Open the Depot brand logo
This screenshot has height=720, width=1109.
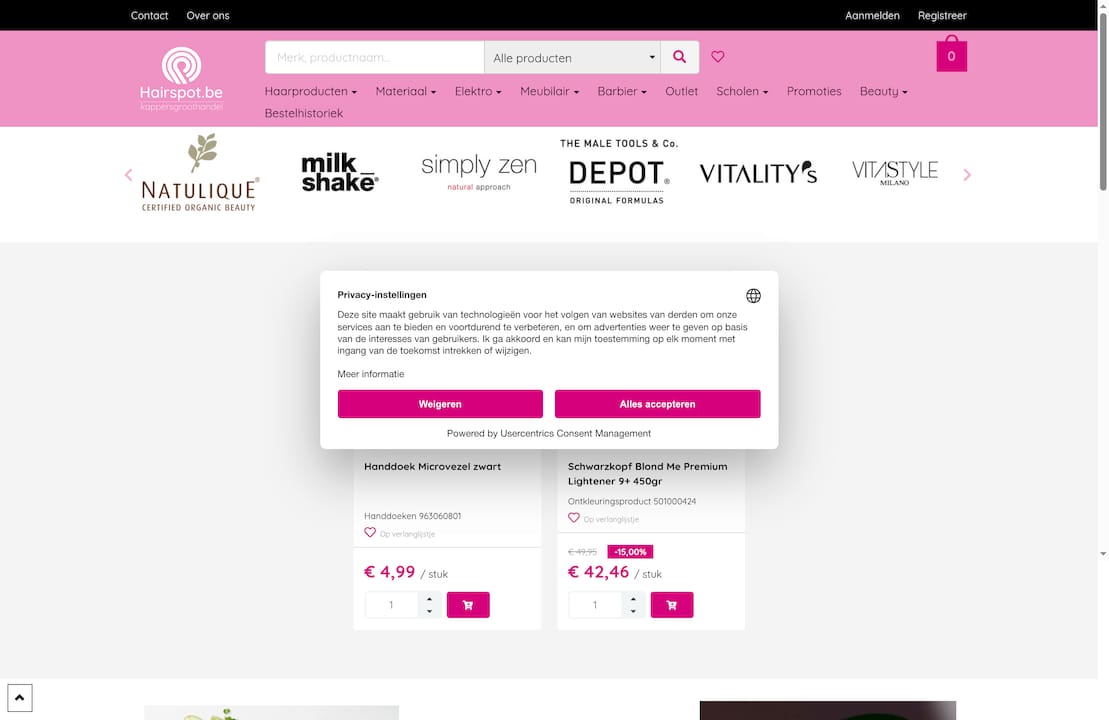[618, 172]
